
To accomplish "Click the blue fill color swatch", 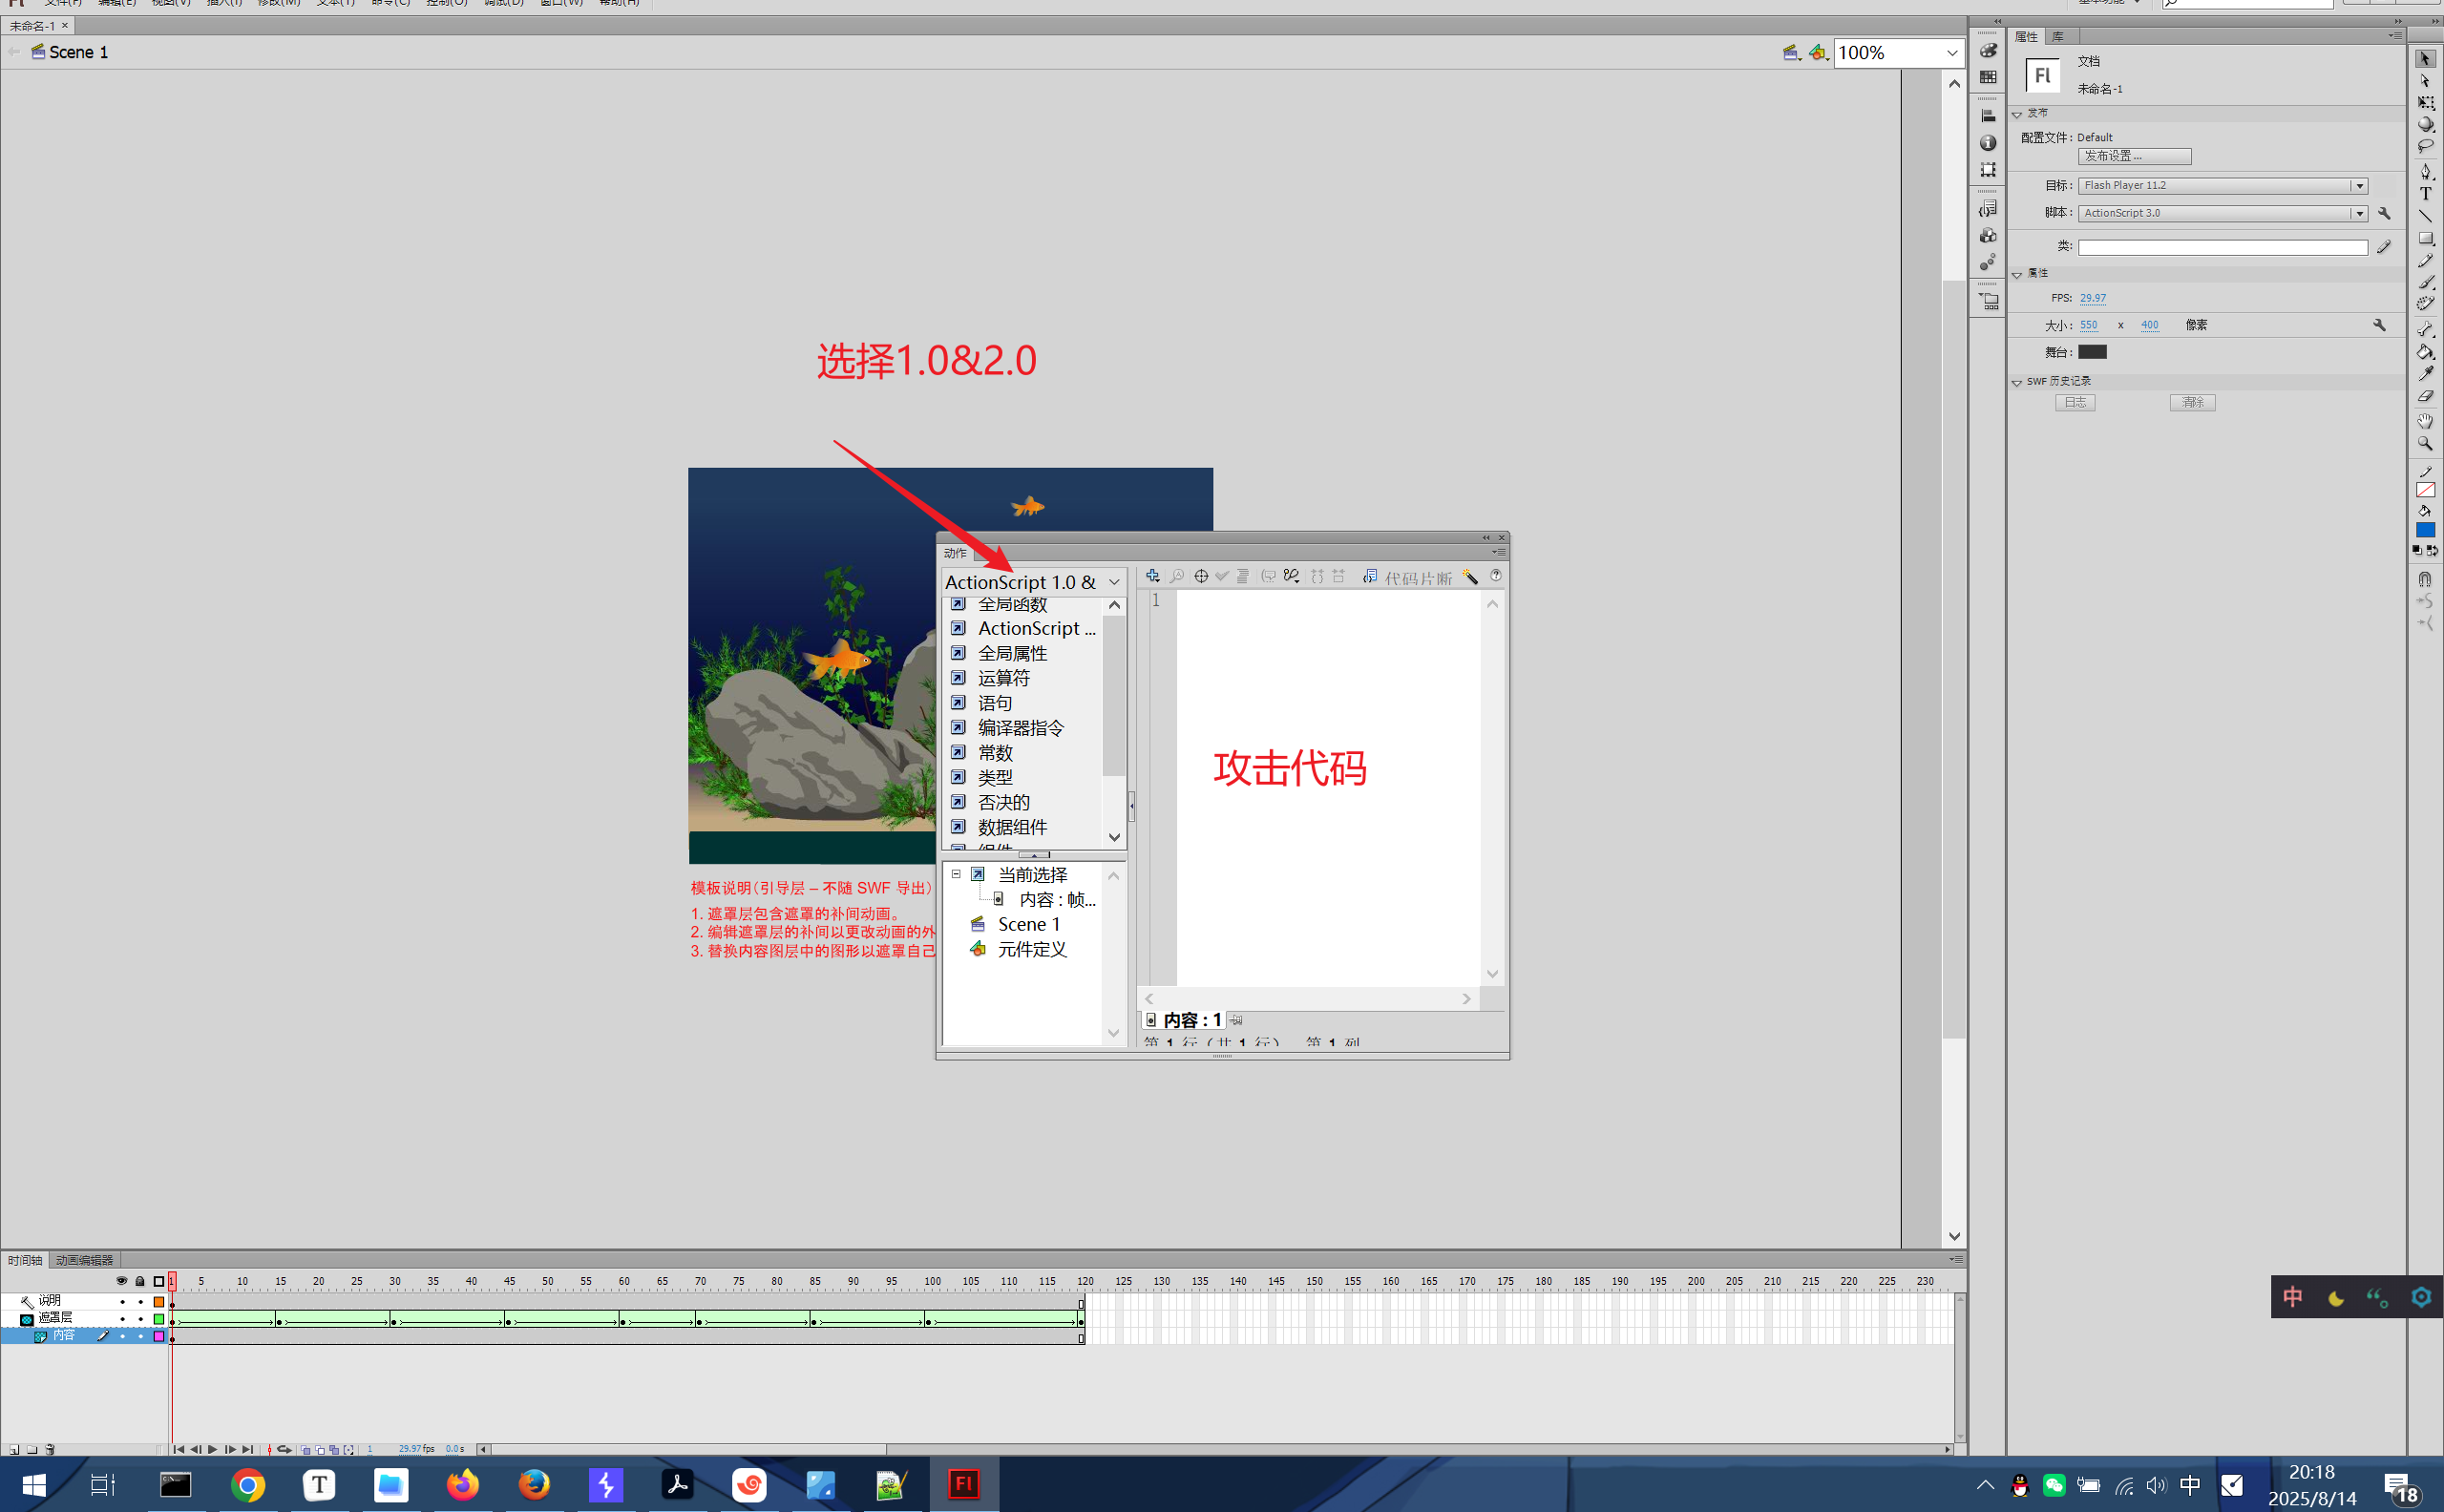I will 2425,530.
